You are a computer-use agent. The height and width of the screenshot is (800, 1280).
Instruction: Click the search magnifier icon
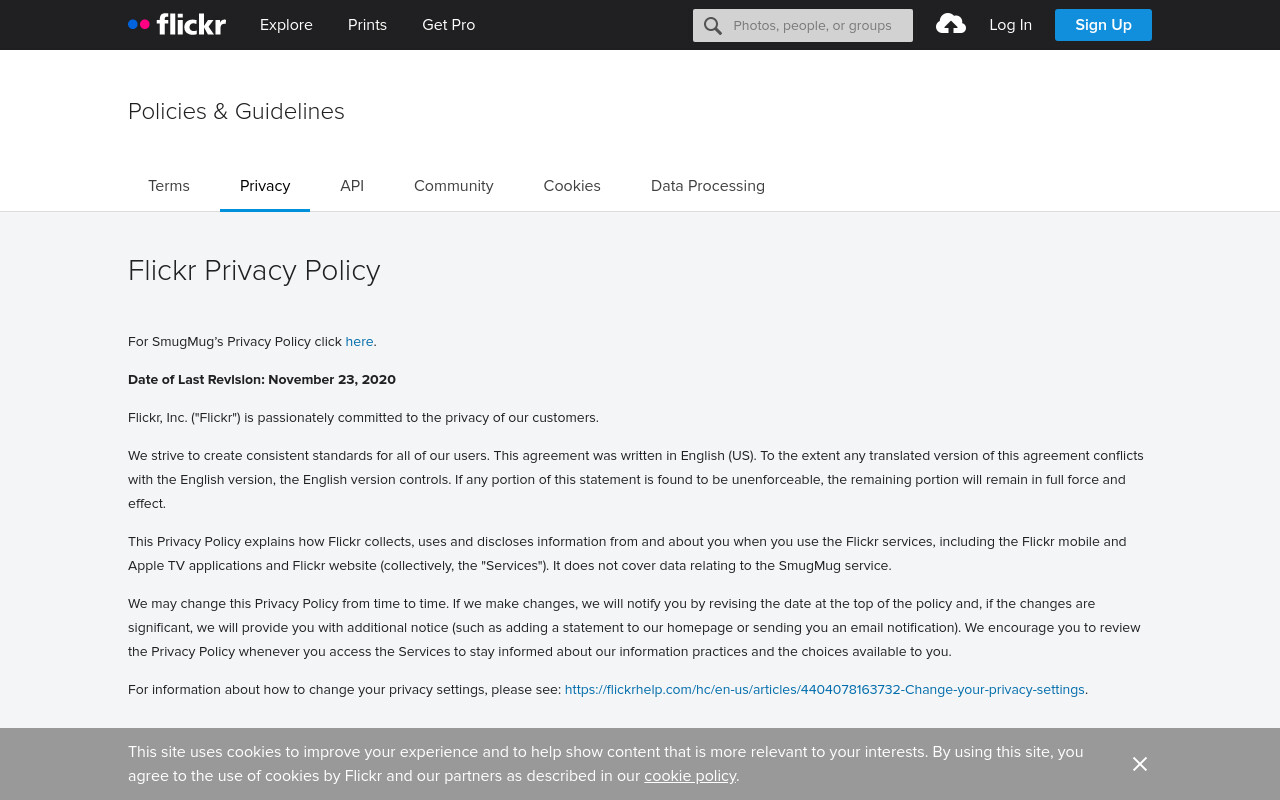[x=712, y=25]
